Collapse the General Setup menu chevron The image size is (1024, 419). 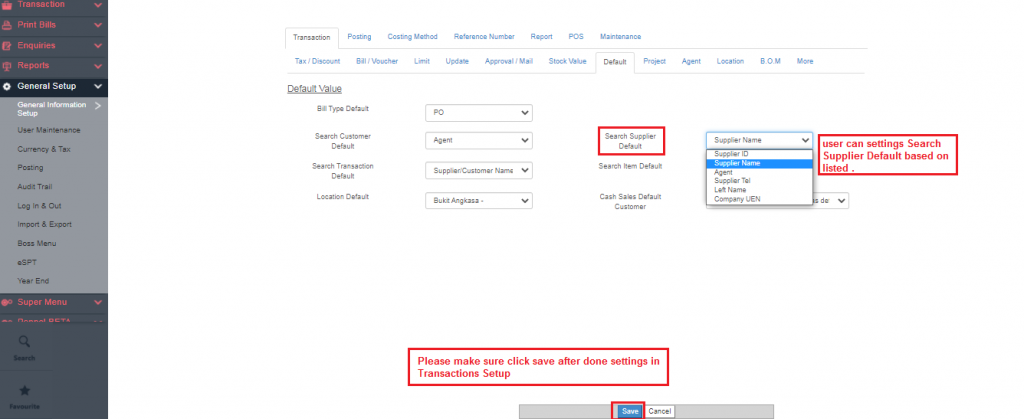[x=97, y=86]
